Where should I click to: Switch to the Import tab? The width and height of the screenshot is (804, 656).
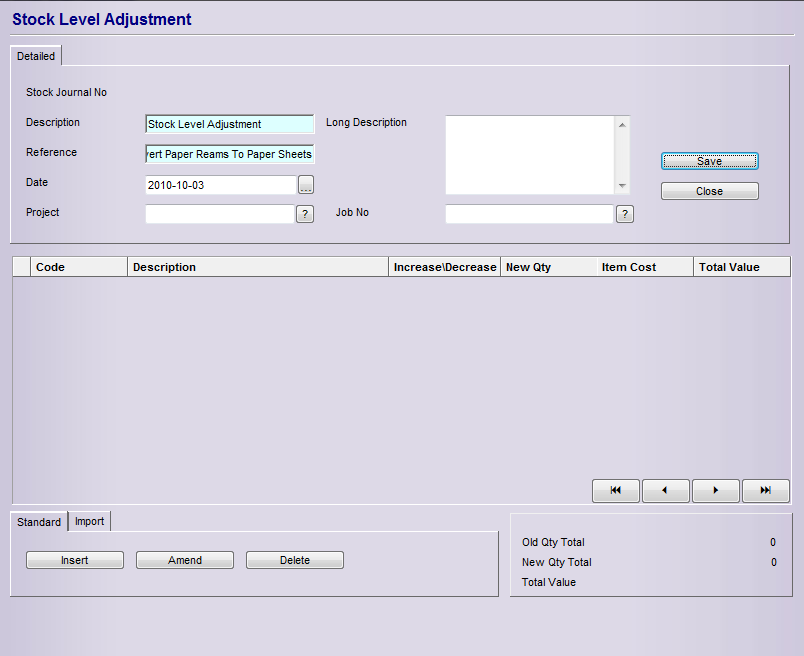90,521
